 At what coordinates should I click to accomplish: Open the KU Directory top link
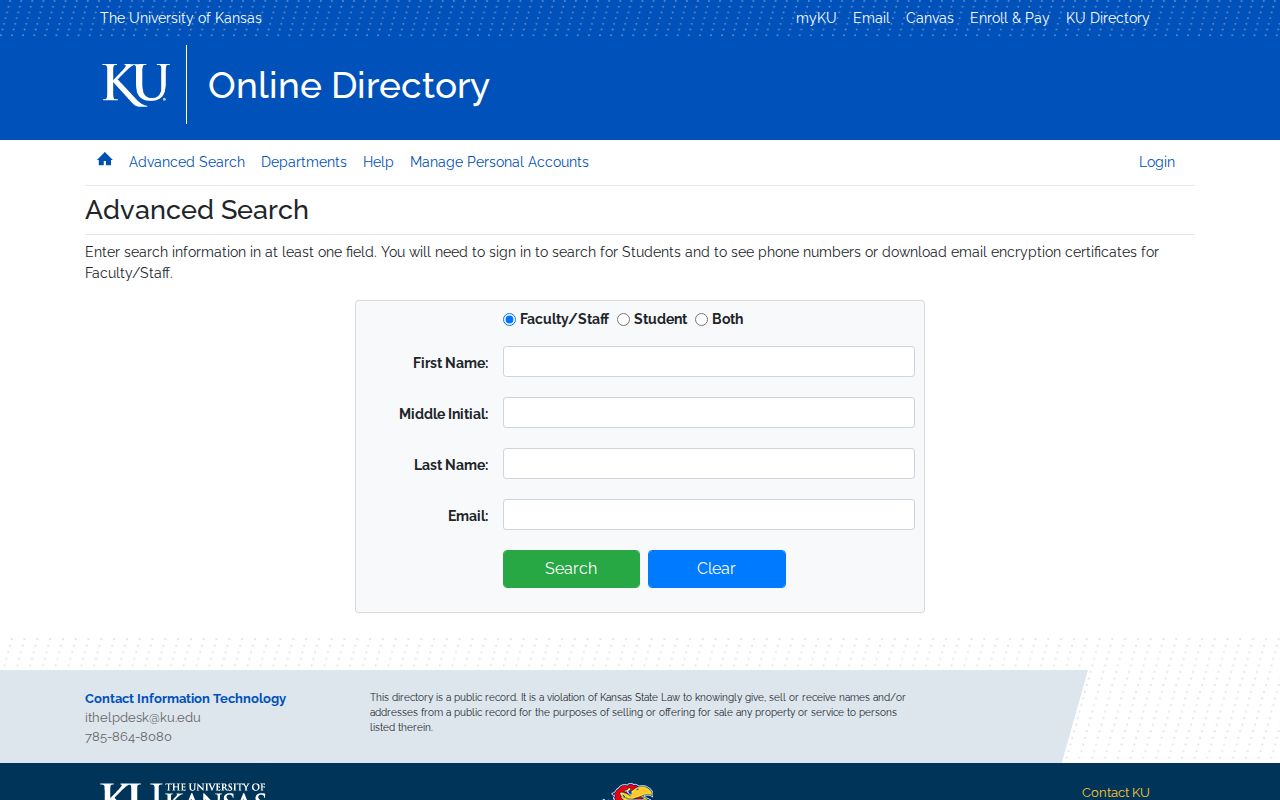tap(1108, 18)
